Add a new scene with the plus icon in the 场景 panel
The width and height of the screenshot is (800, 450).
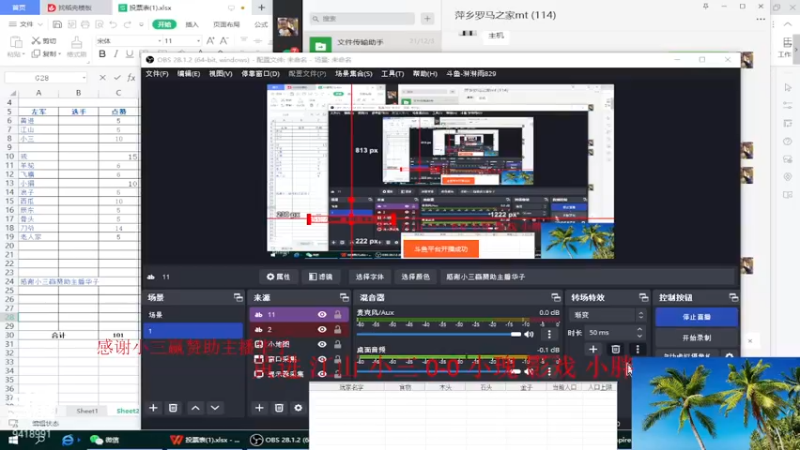[153, 408]
